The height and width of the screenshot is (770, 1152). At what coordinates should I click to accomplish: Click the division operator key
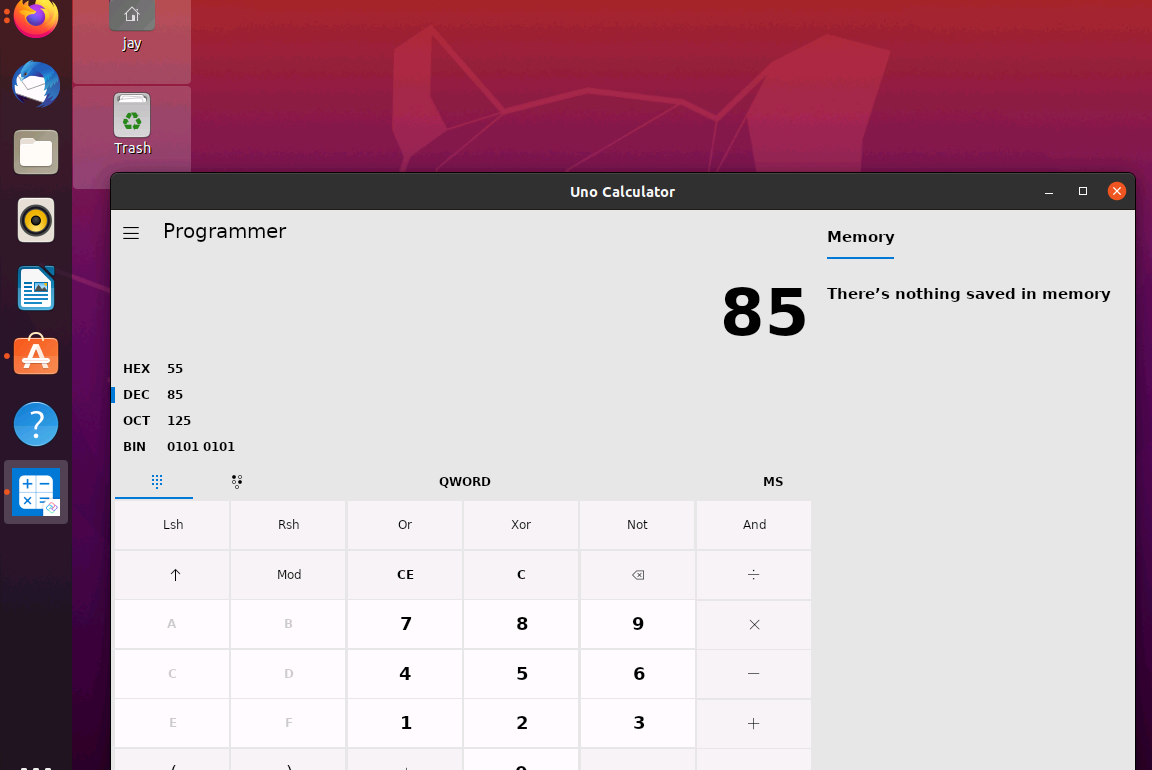(x=754, y=575)
